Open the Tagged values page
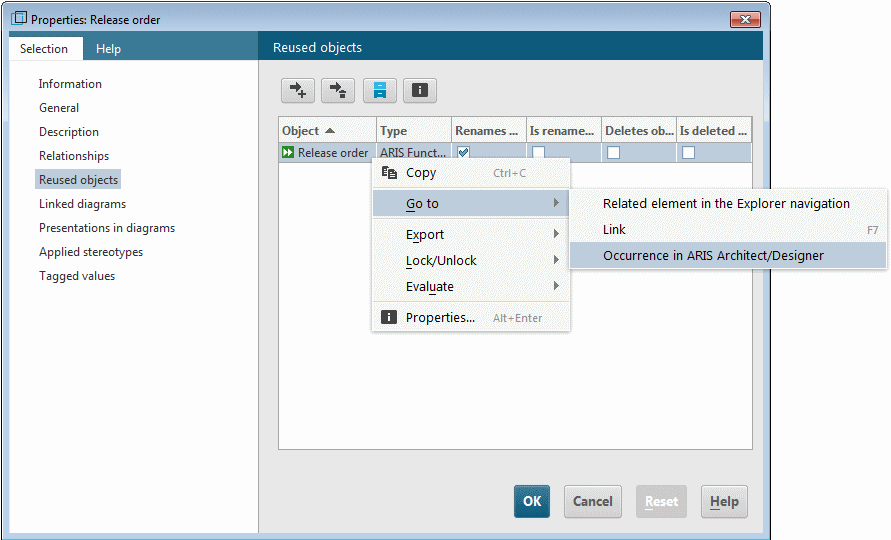Viewport: 891px width, 540px height. click(x=77, y=276)
